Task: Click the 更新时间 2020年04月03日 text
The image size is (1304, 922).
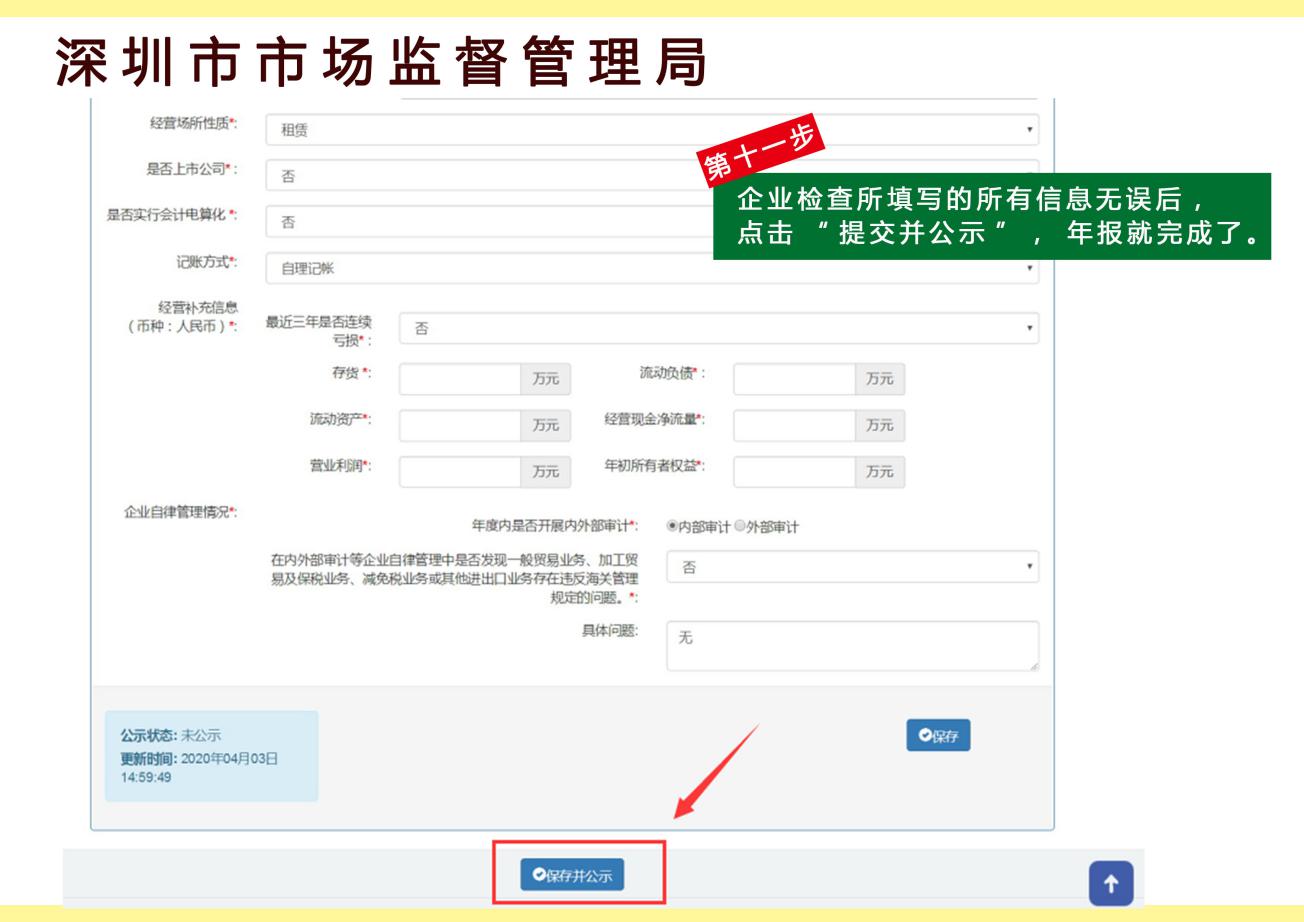Action: 198,766
